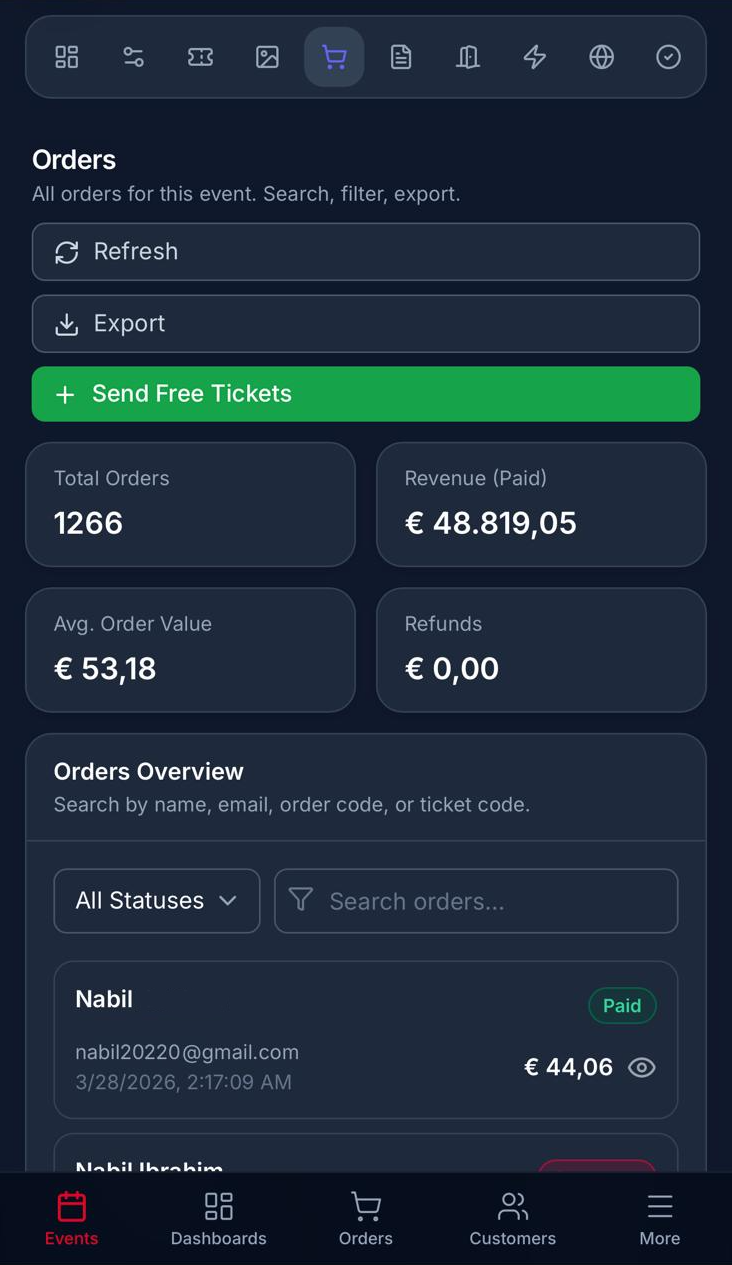Go to the Dashboards tab
This screenshot has height=1265, width=732.
pos(218,1218)
